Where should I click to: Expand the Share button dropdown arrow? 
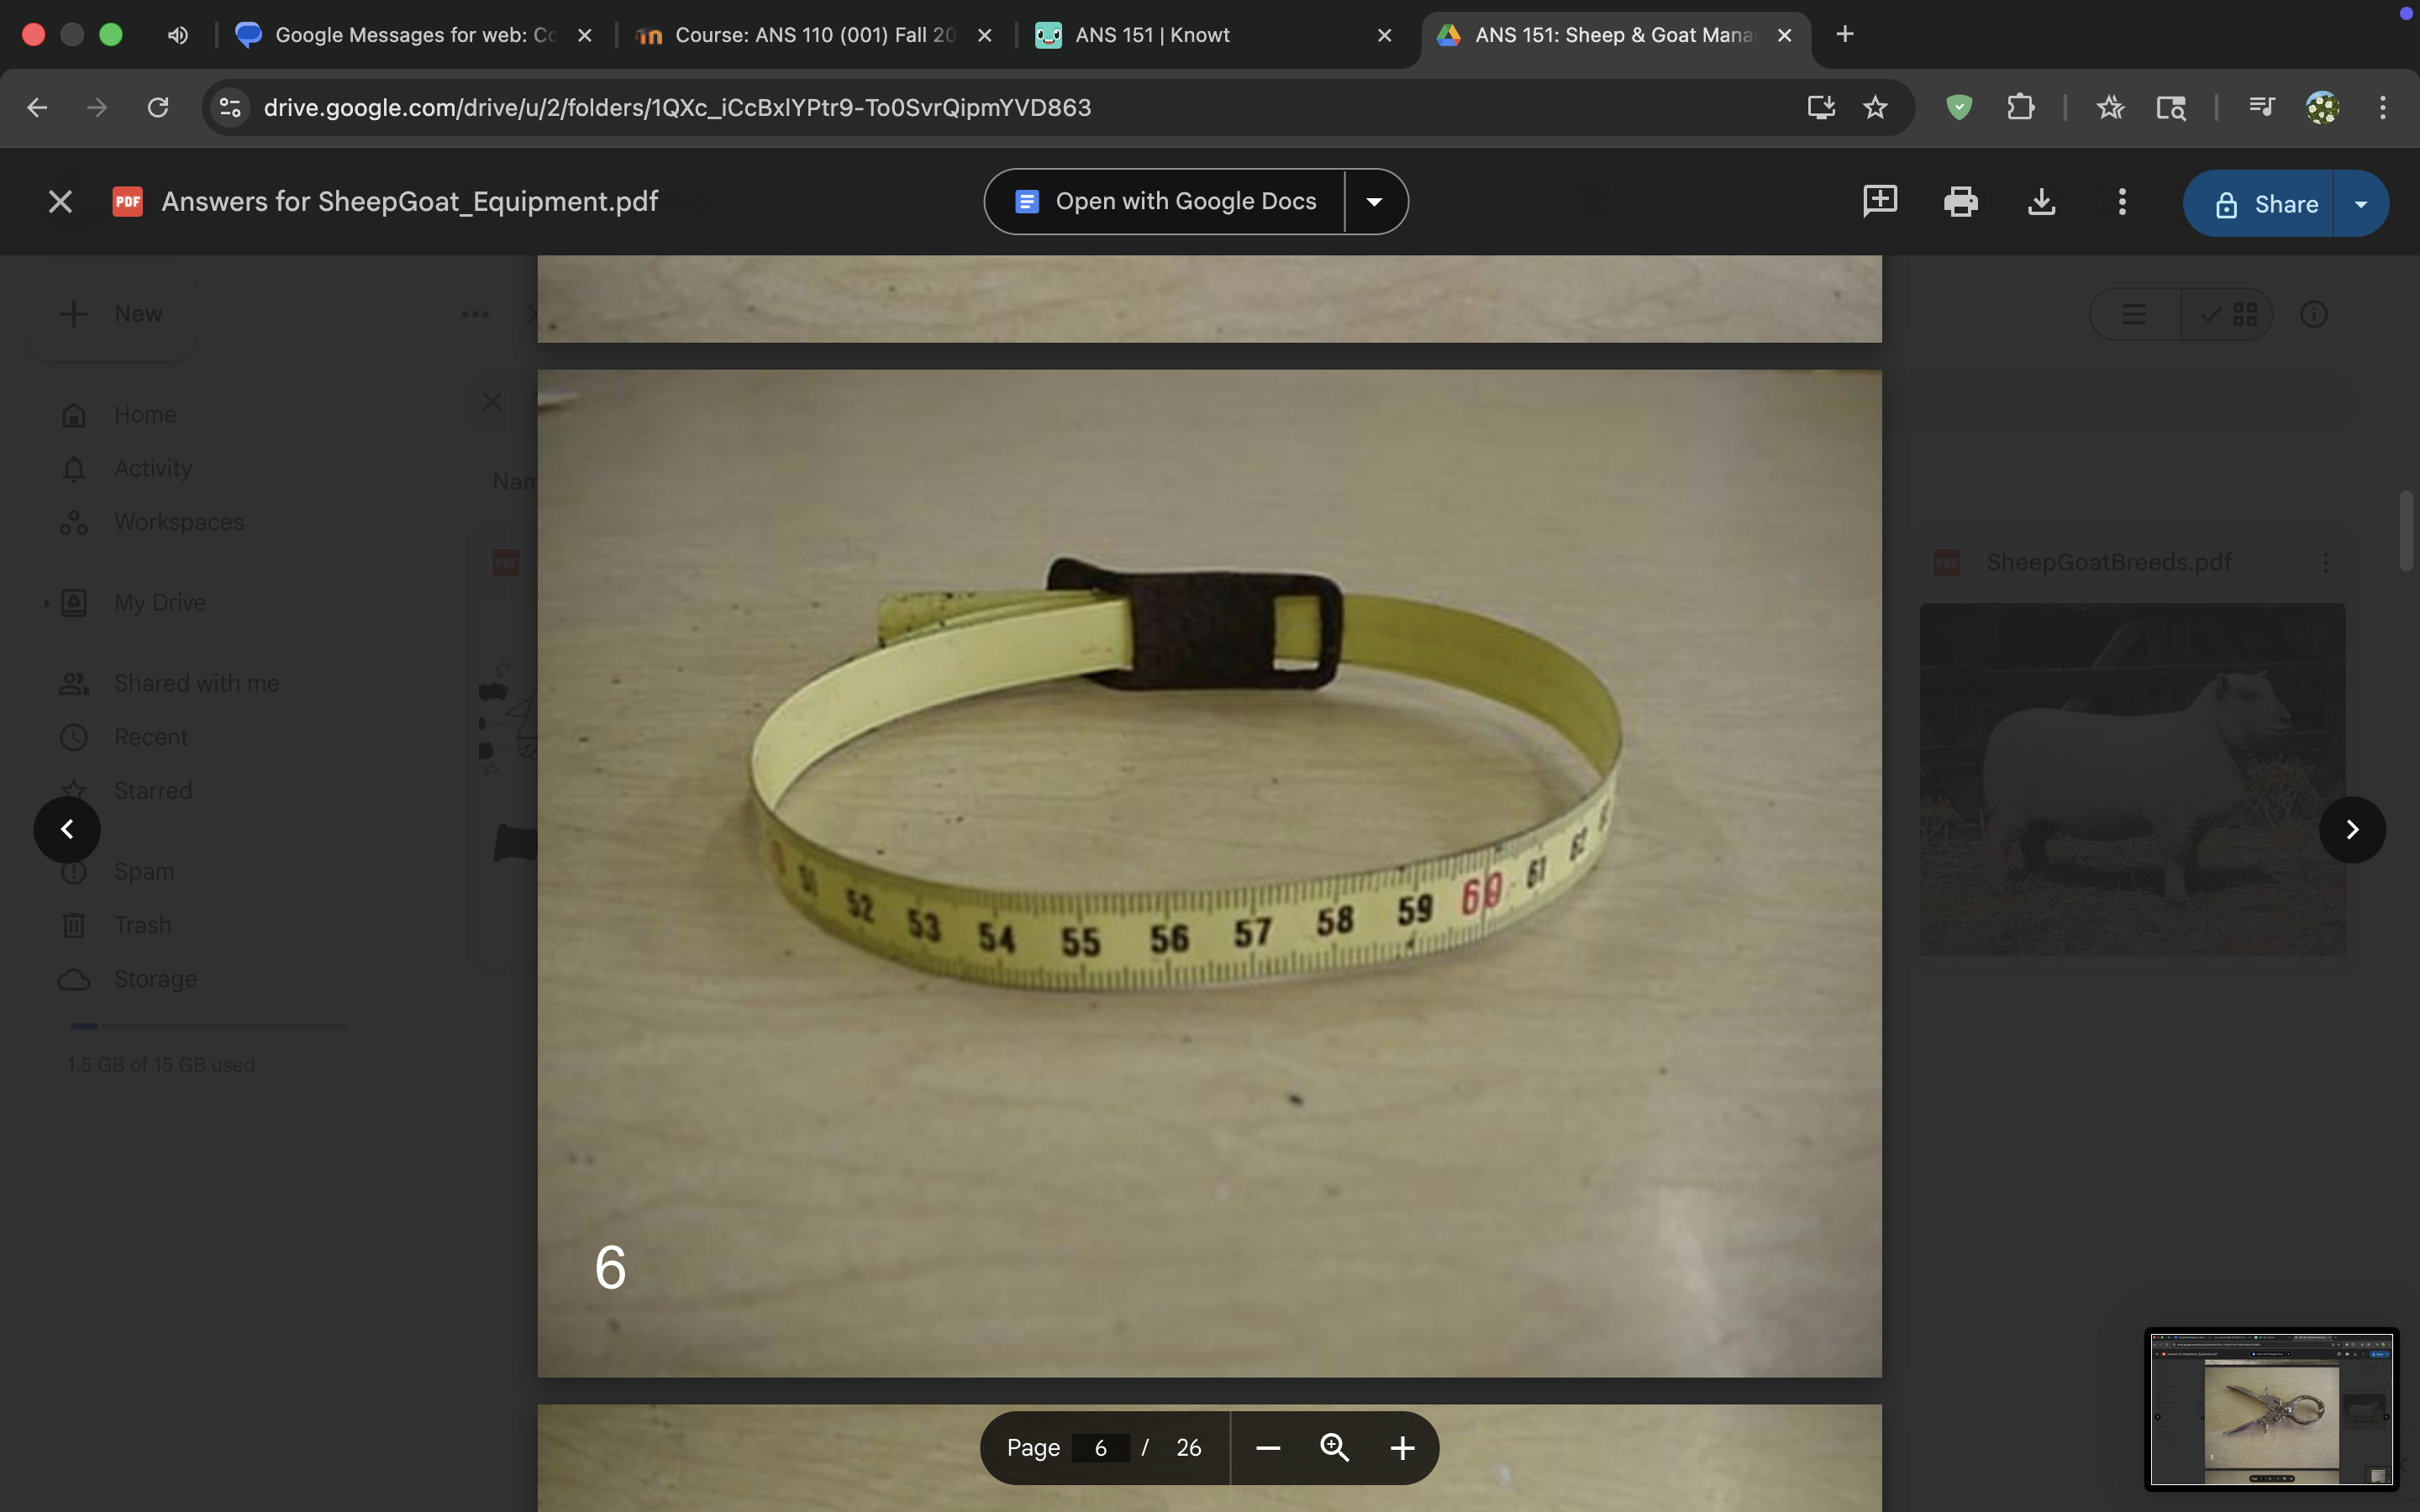pyautogui.click(x=2361, y=204)
